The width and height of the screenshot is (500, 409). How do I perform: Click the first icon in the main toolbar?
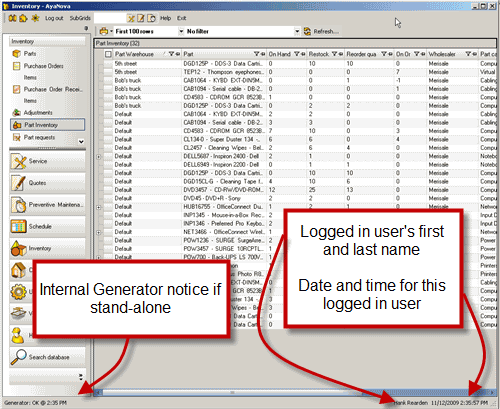[x=12, y=18]
